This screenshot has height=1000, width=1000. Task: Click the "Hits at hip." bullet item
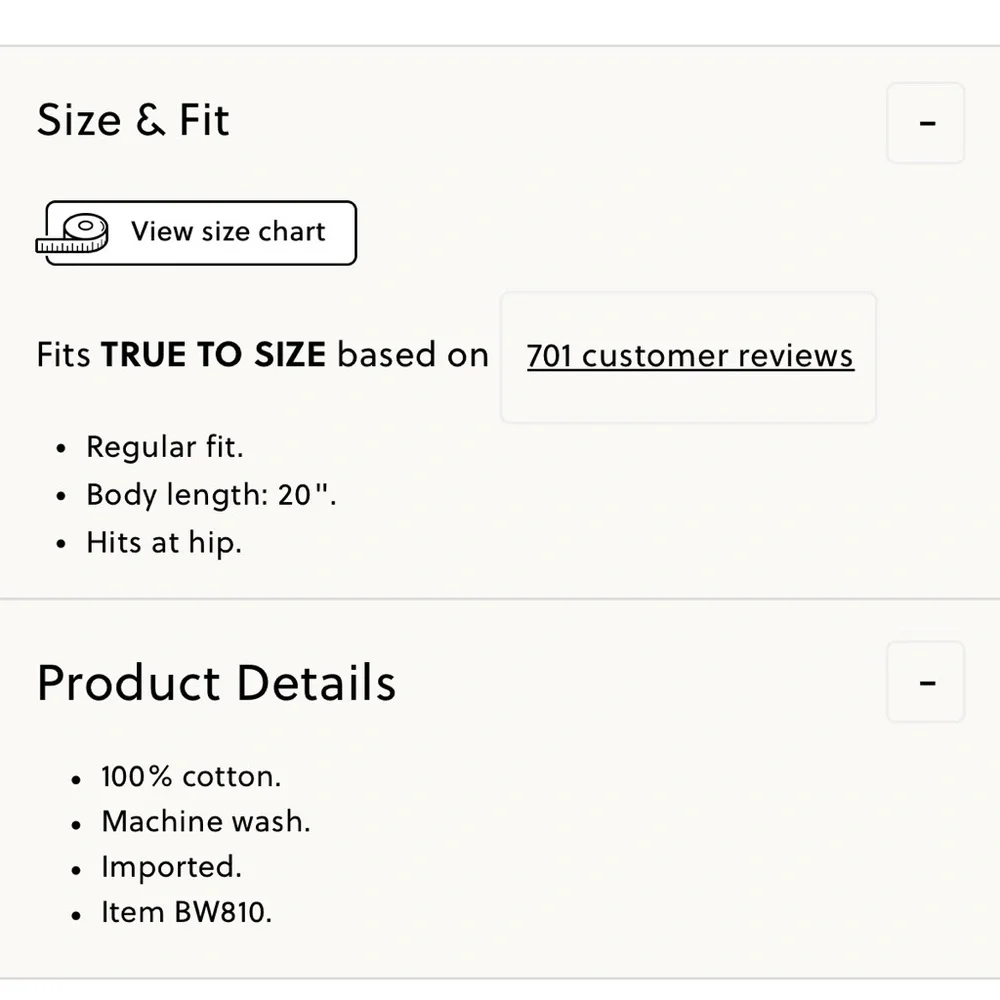[x=164, y=543]
